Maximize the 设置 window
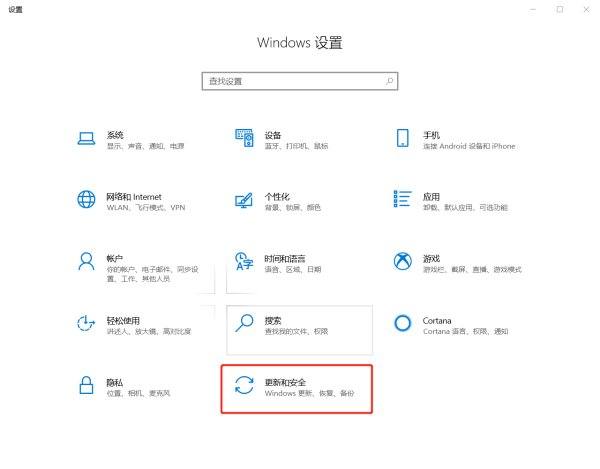This screenshot has height=469, width=600. (560, 9)
